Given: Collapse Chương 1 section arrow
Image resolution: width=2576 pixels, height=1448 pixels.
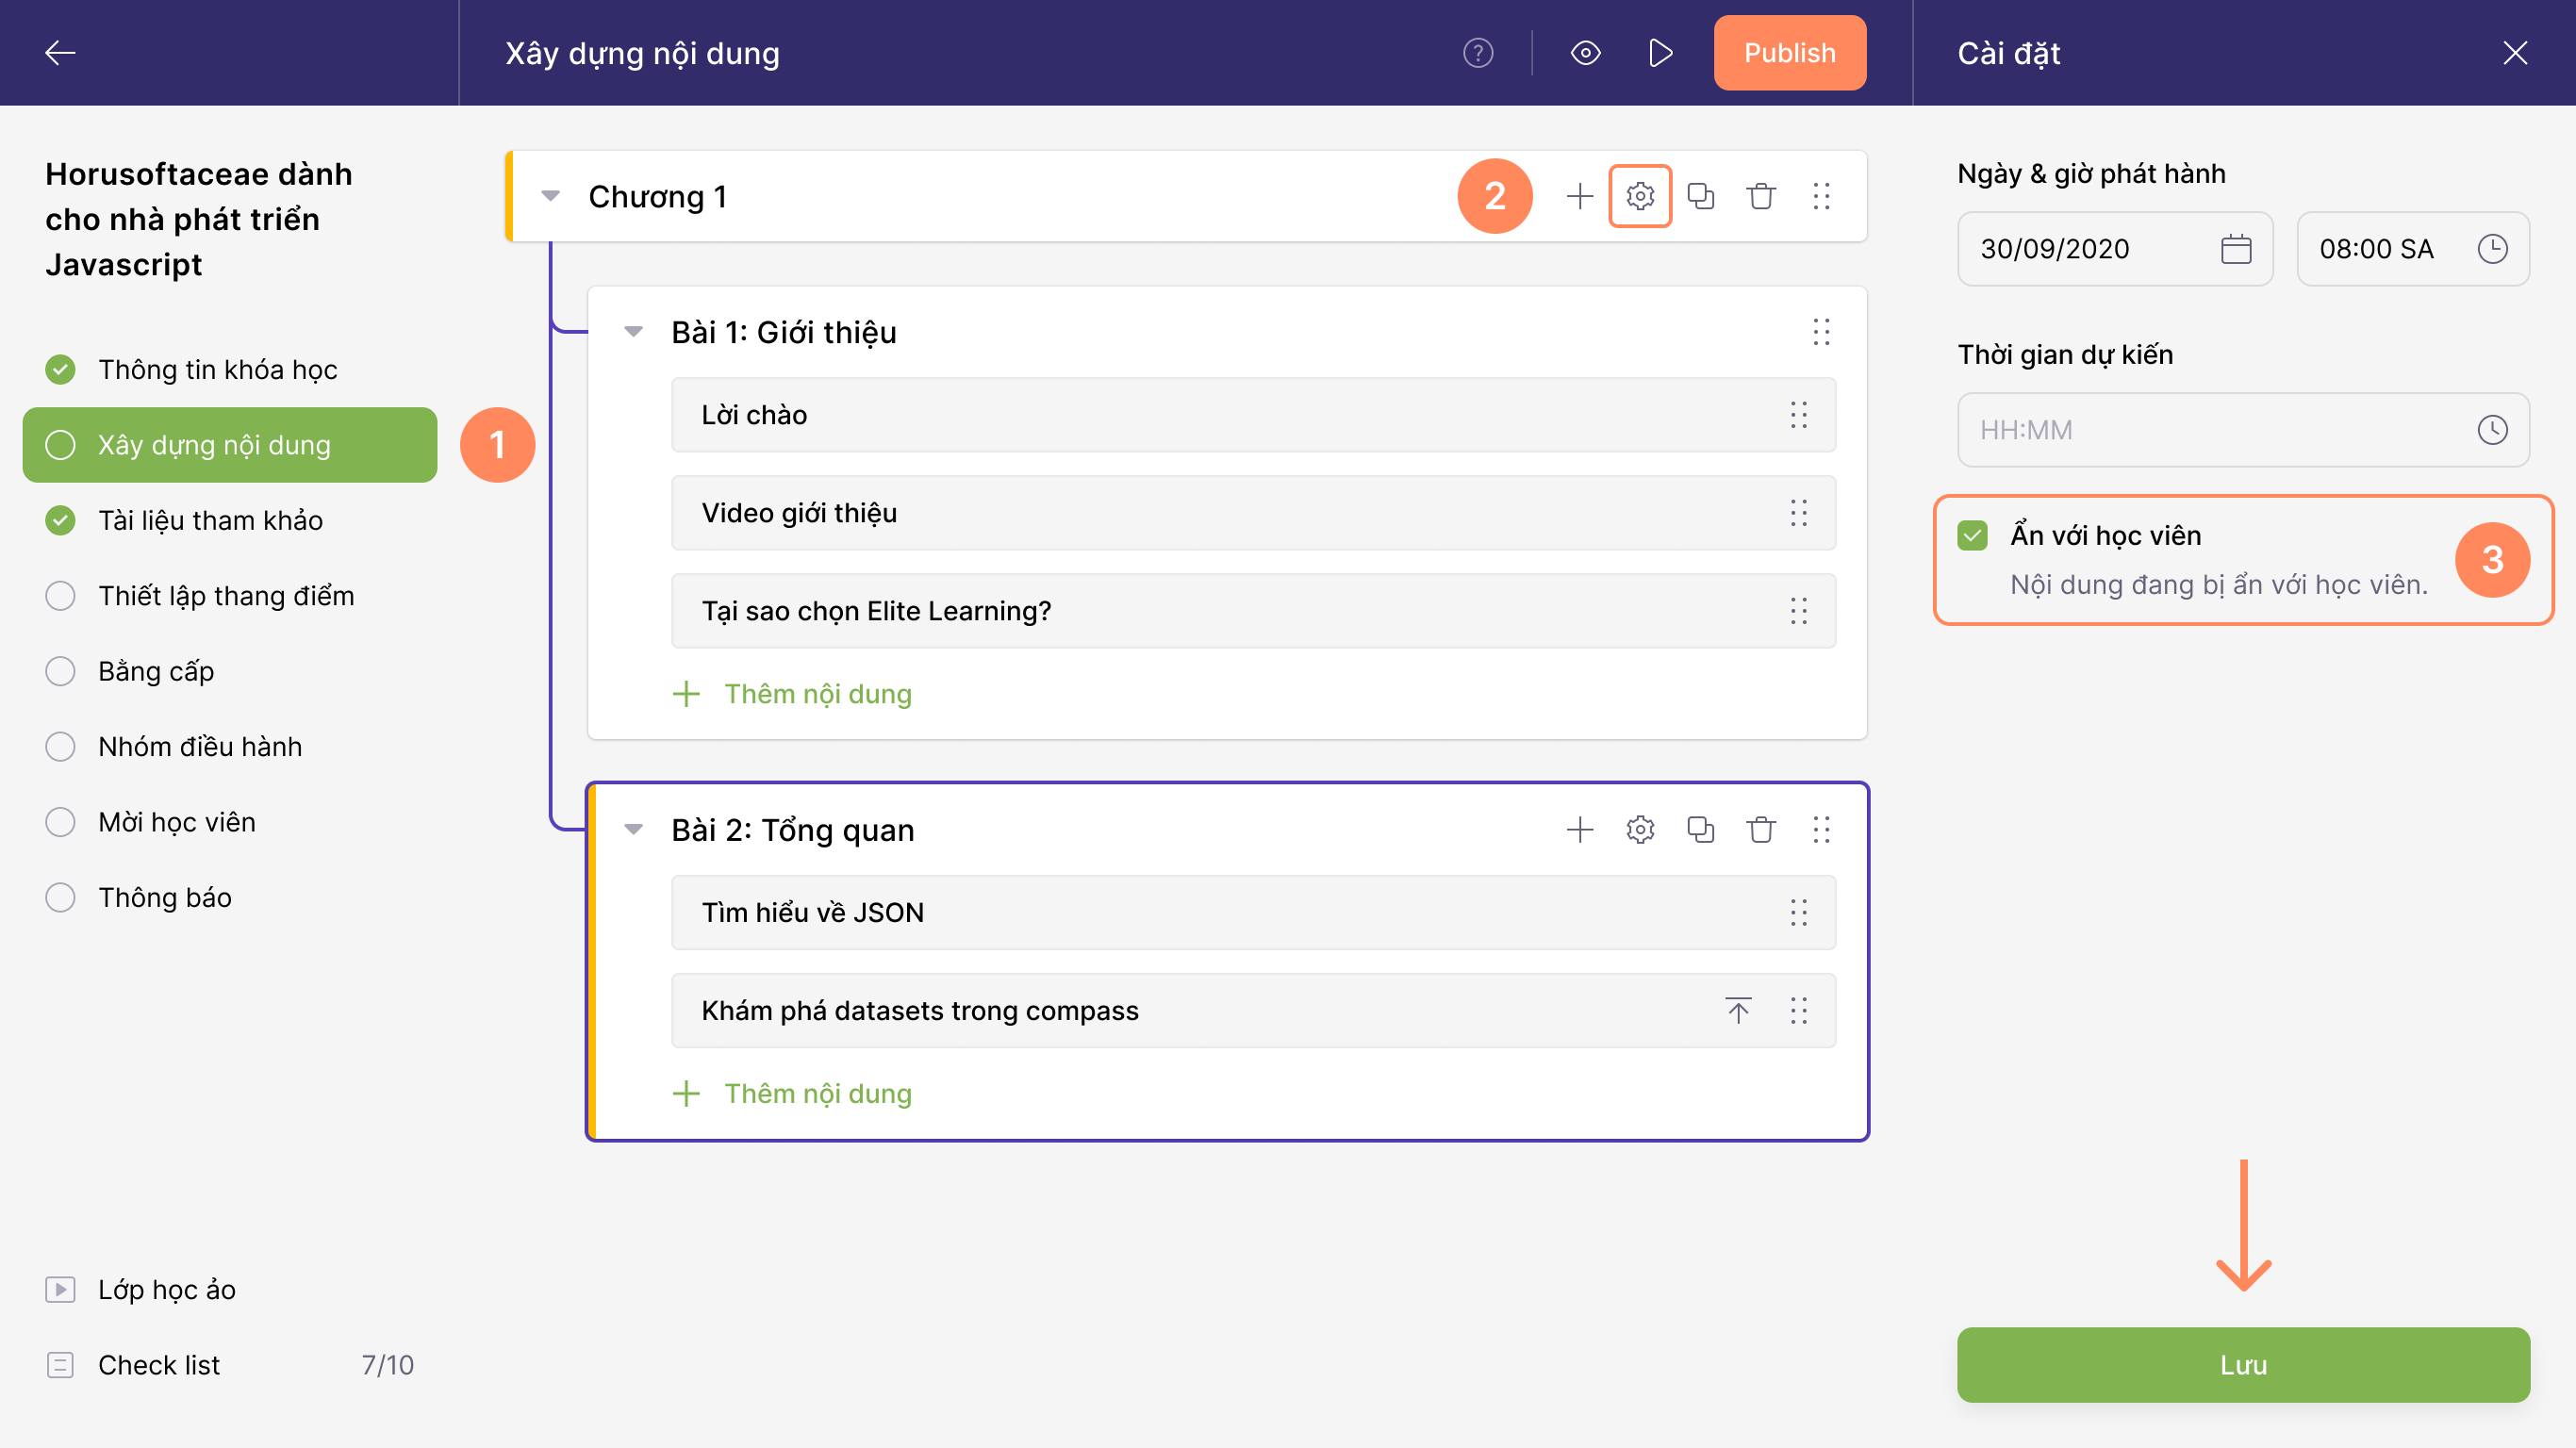Looking at the screenshot, I should (x=550, y=196).
